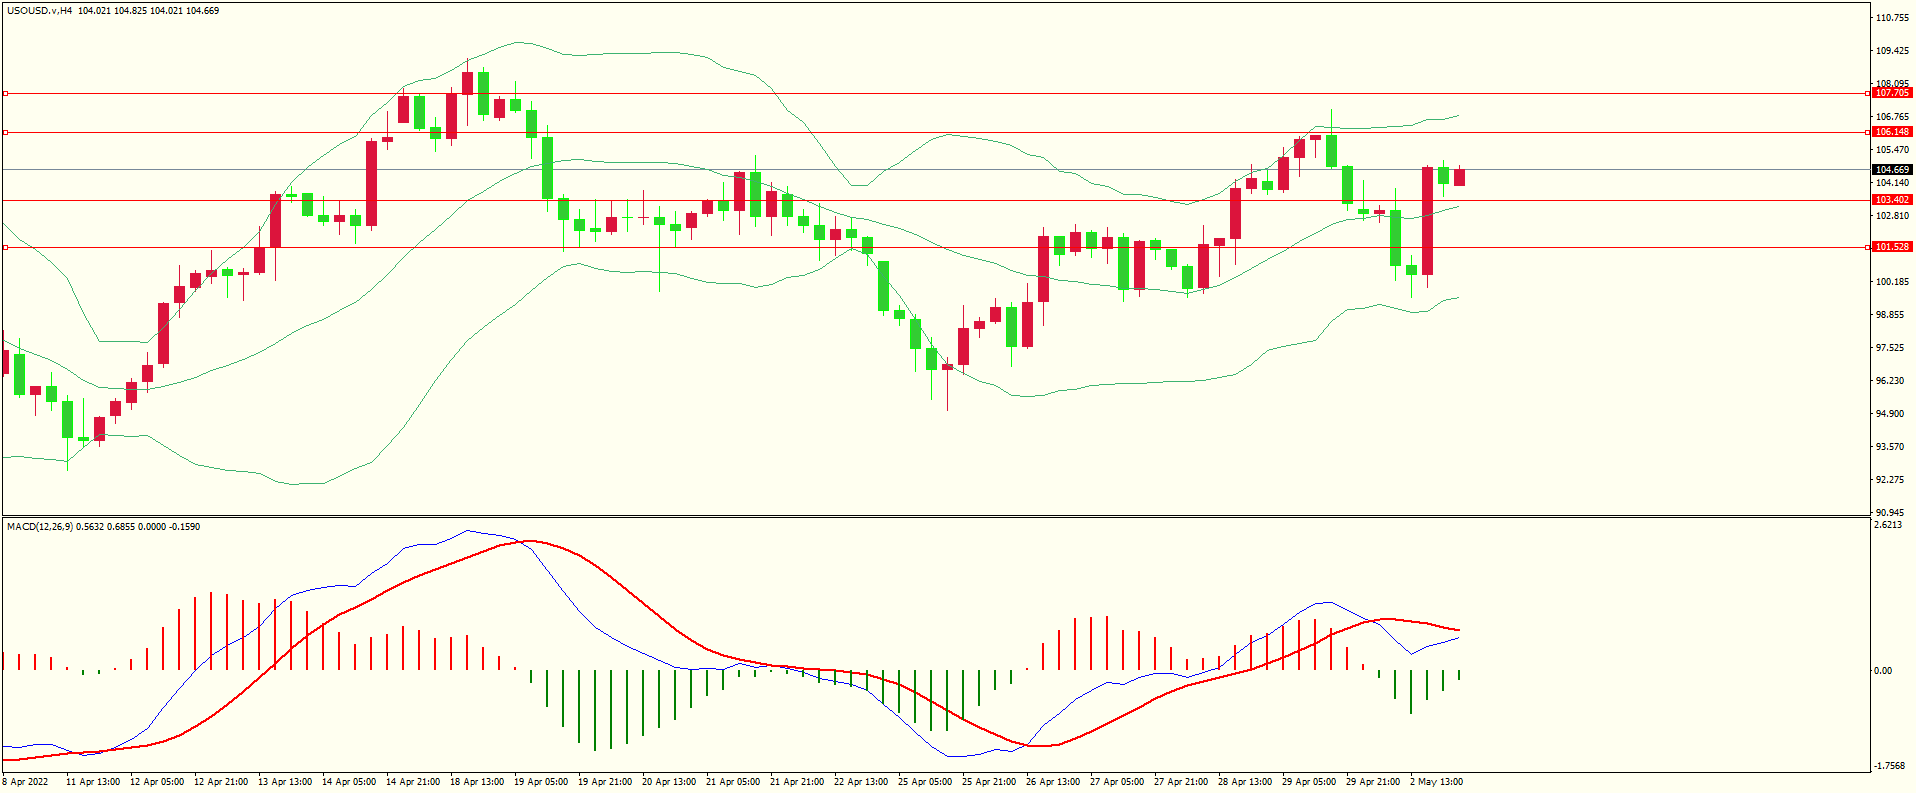The image size is (1916, 793).
Task: Click the 107.705 price label on the right axis
Action: click(1891, 93)
